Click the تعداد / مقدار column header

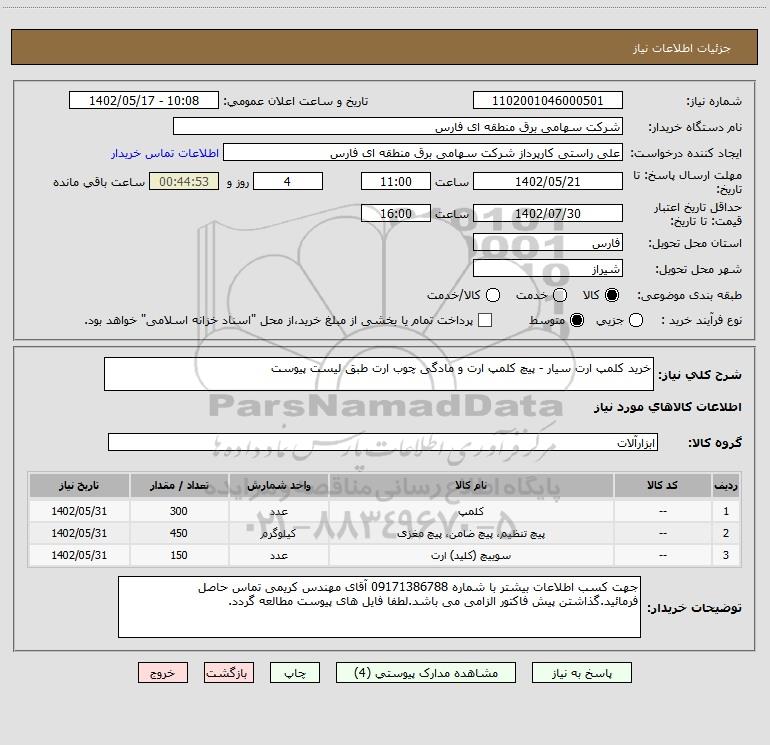click(x=179, y=485)
